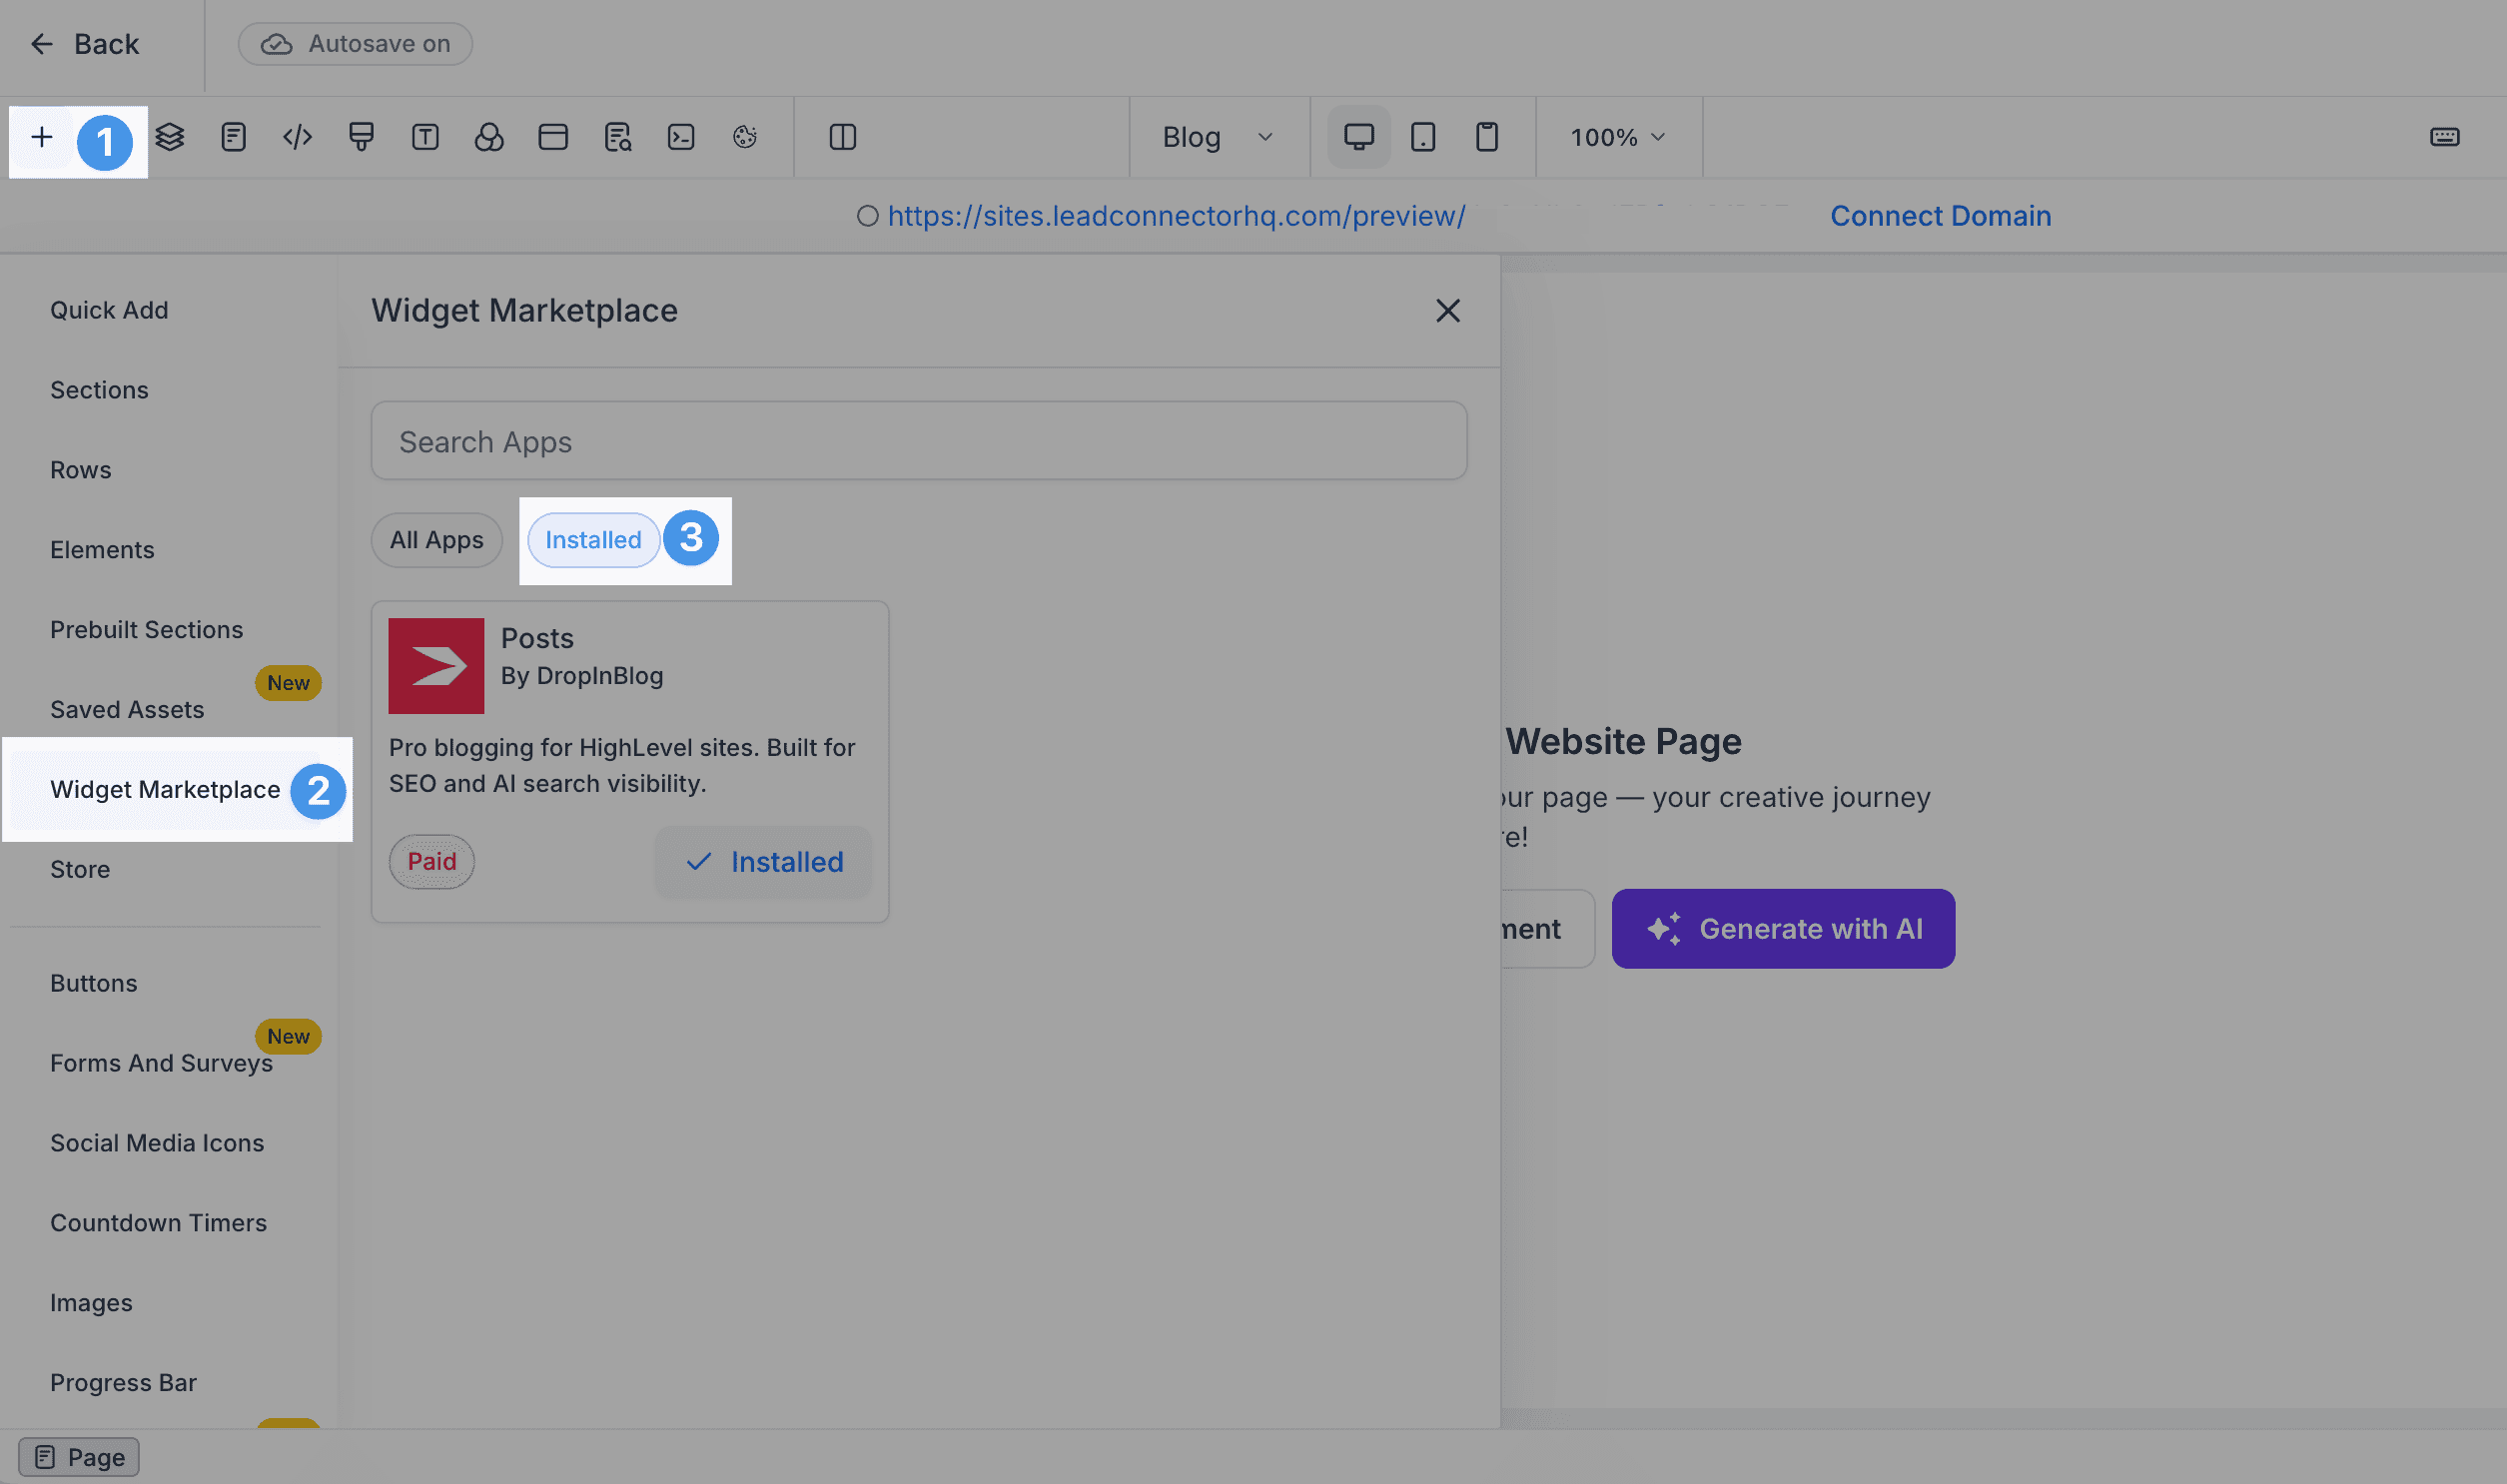Close the Widget Marketplace panel

1448,311
